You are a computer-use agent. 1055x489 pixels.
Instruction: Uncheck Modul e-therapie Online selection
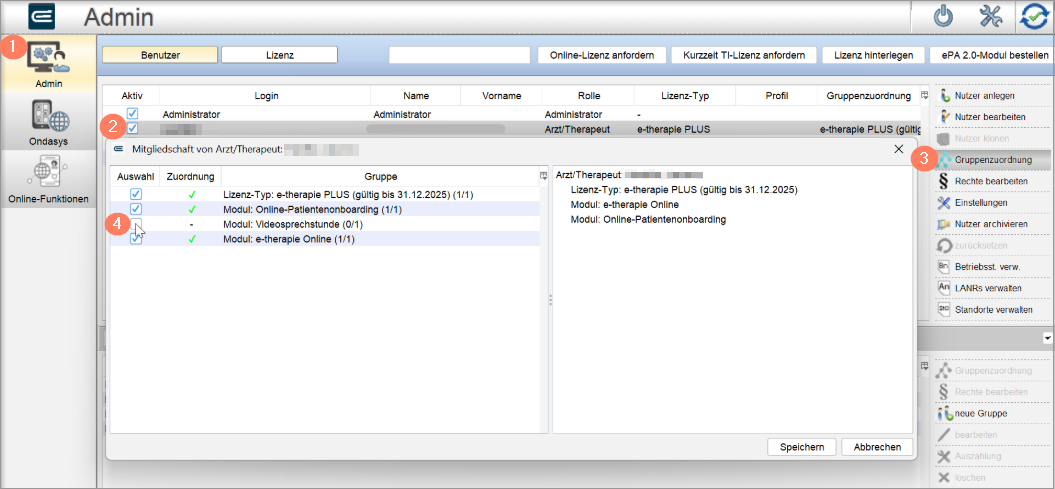[x=136, y=239]
